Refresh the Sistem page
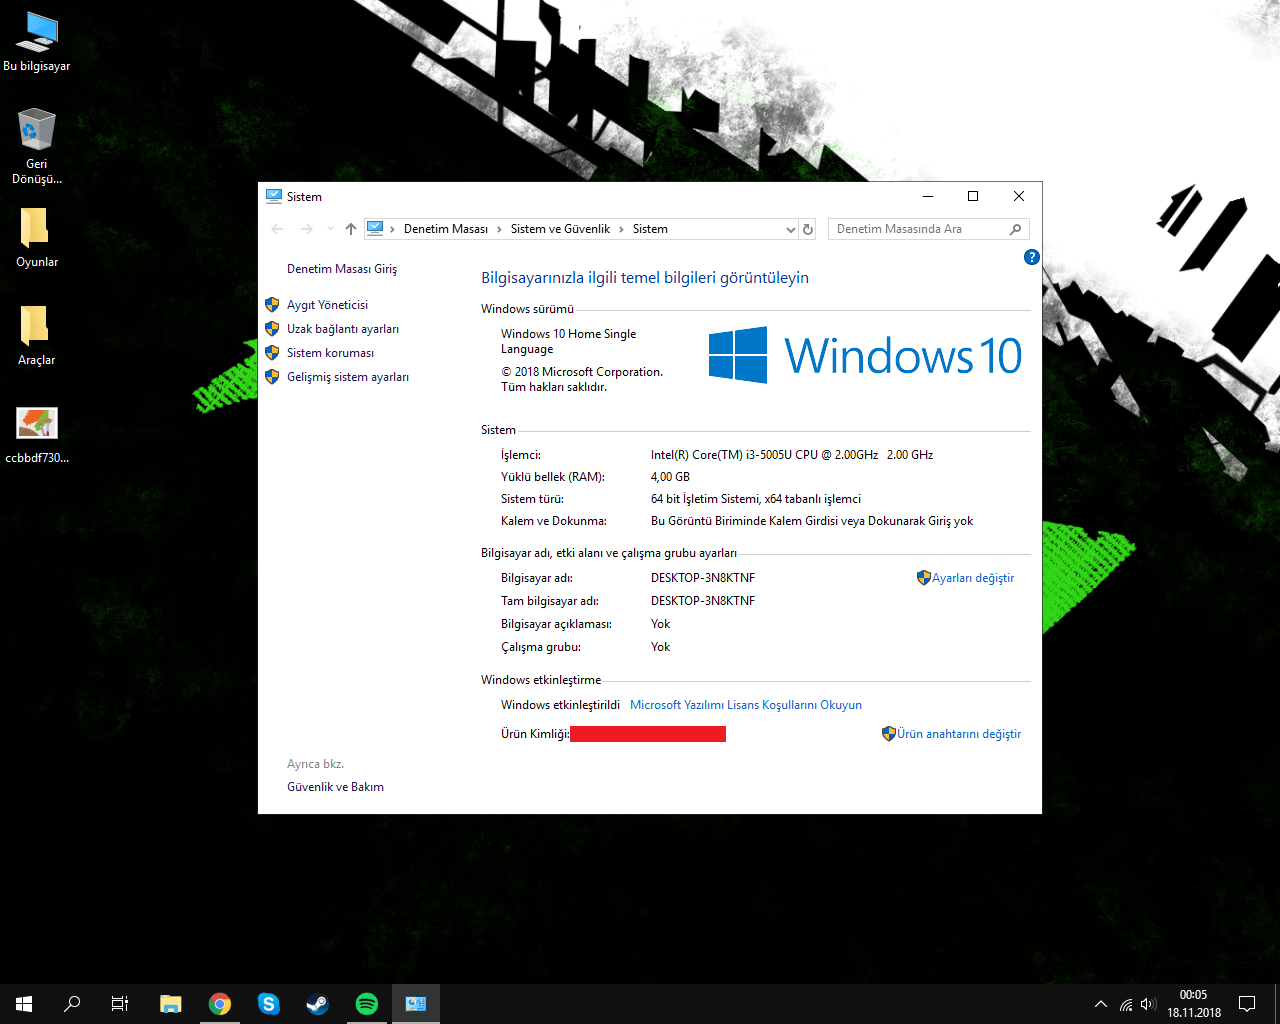This screenshot has width=1280, height=1024. (x=808, y=229)
